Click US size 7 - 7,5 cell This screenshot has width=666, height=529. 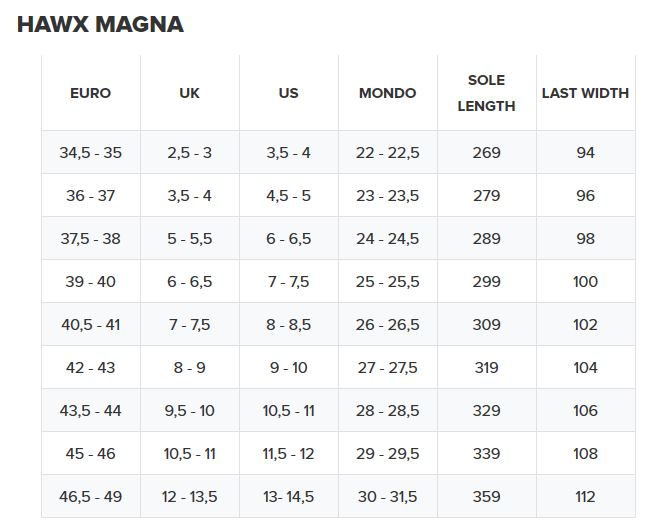tap(288, 282)
